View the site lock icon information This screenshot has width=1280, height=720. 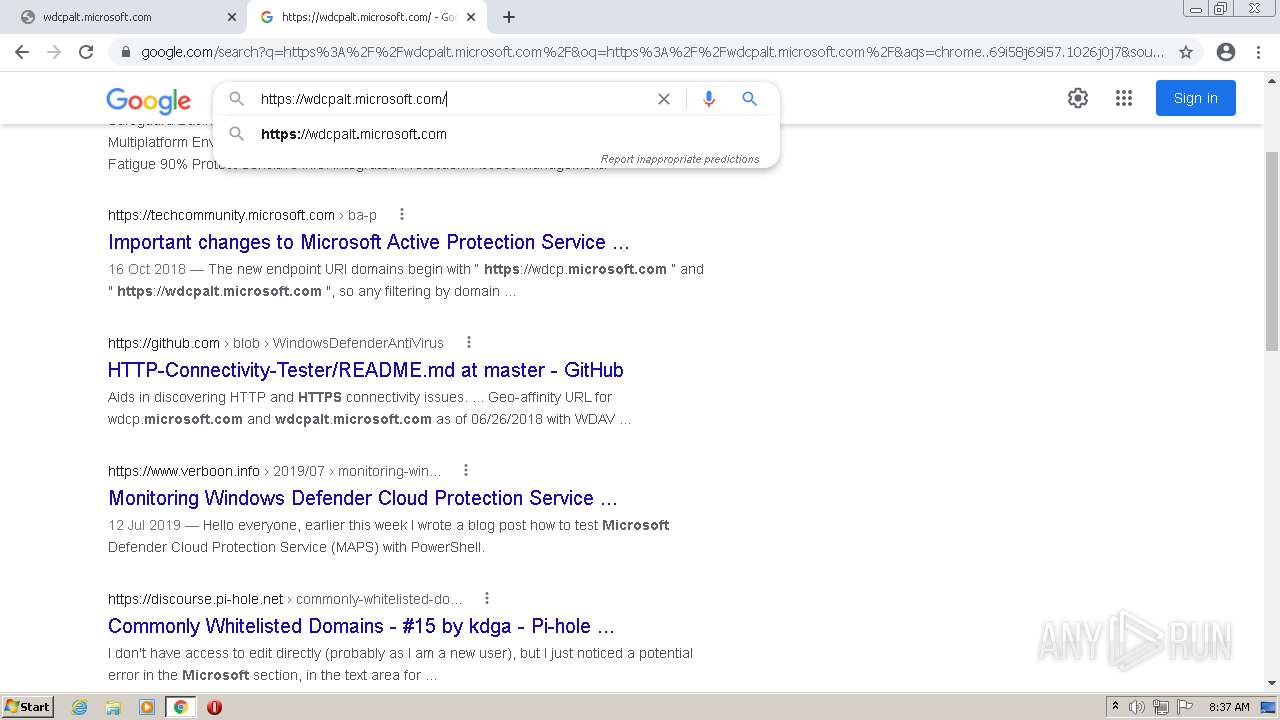(x=125, y=52)
